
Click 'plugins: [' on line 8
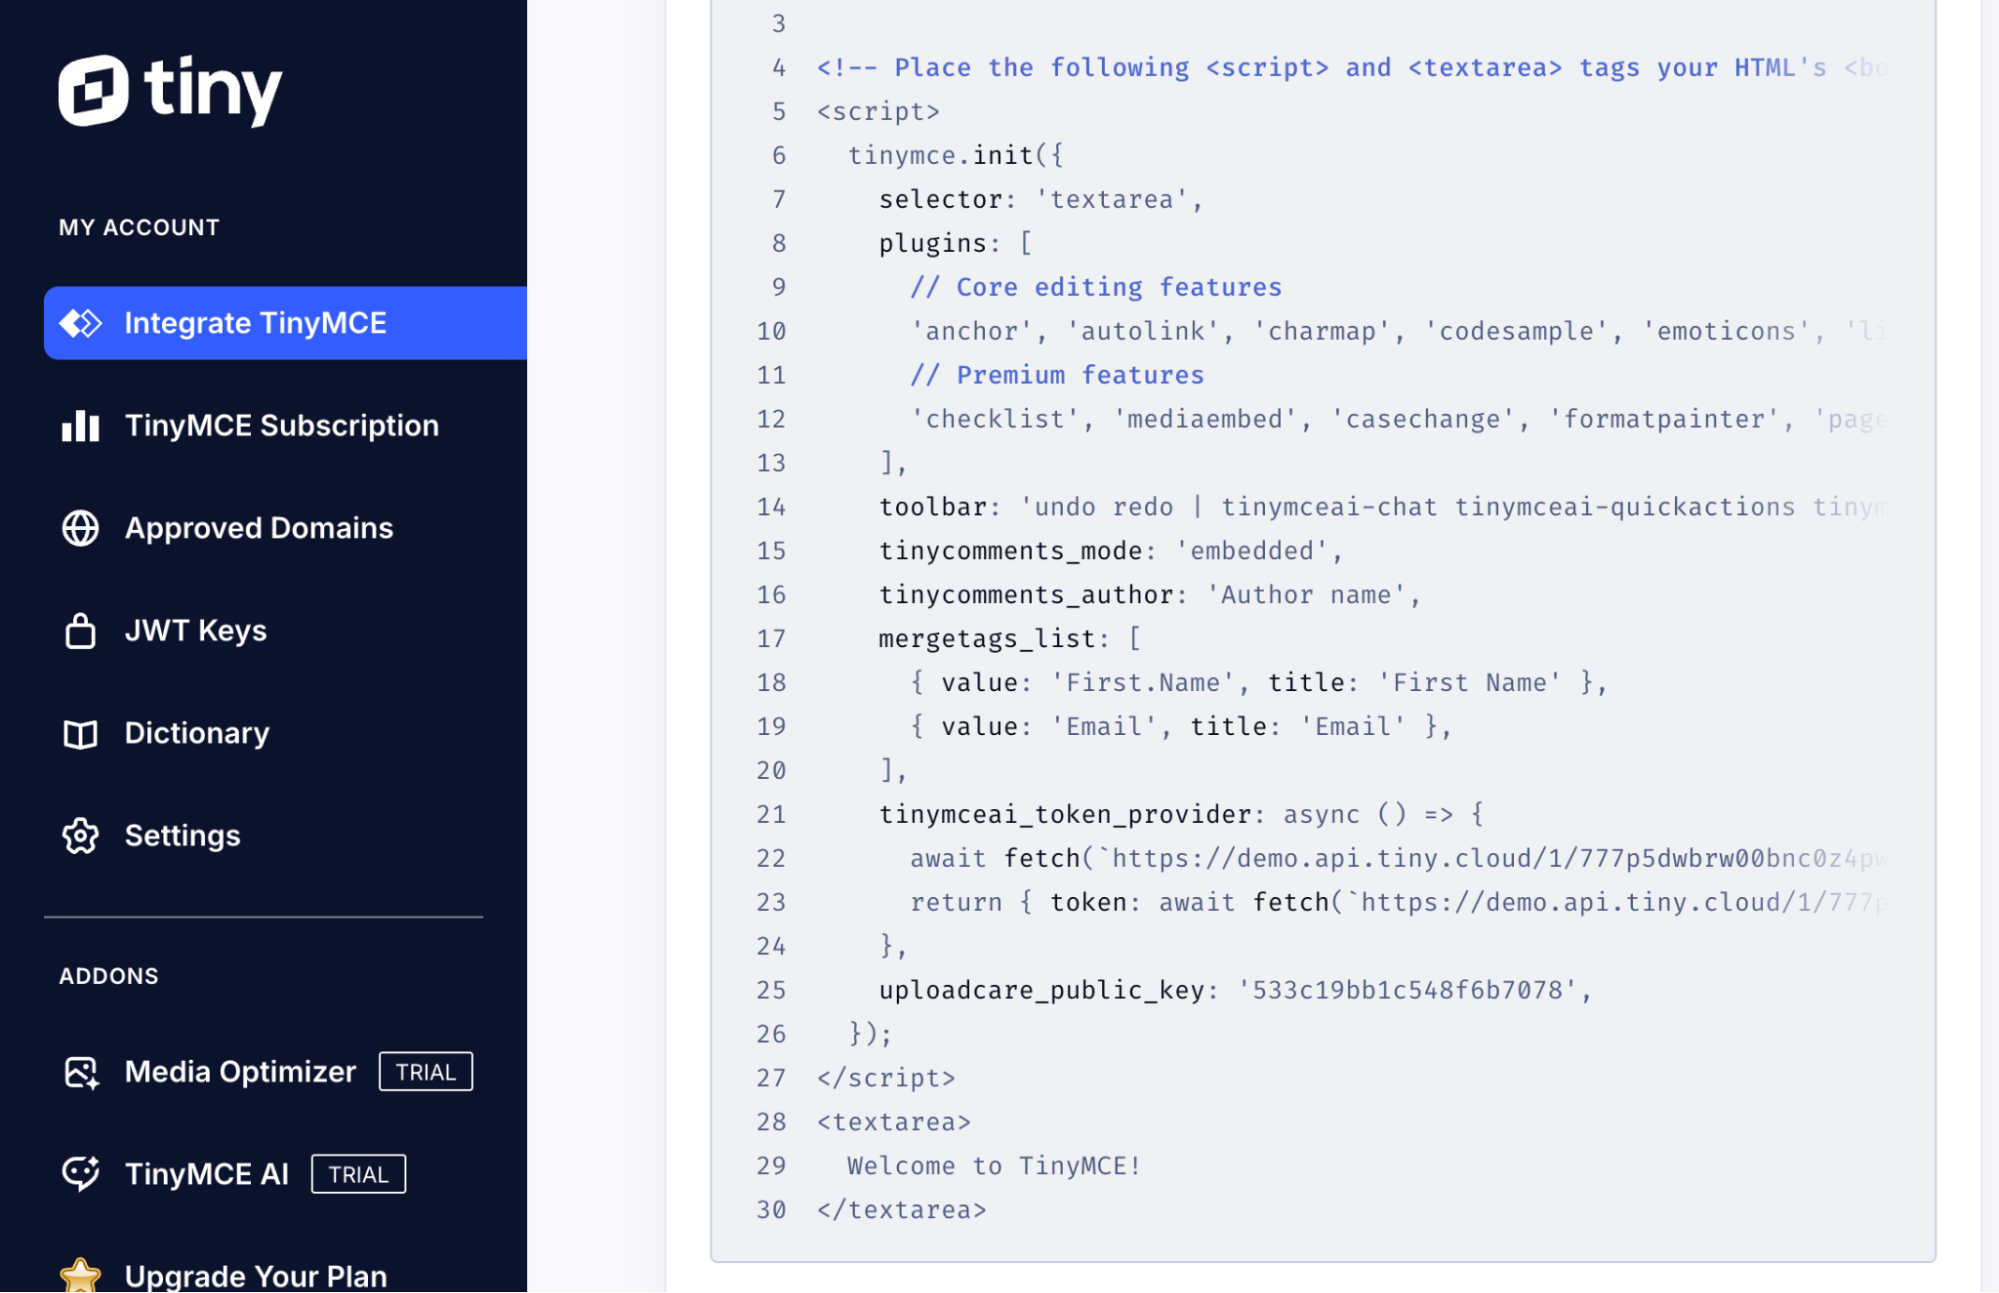955,244
